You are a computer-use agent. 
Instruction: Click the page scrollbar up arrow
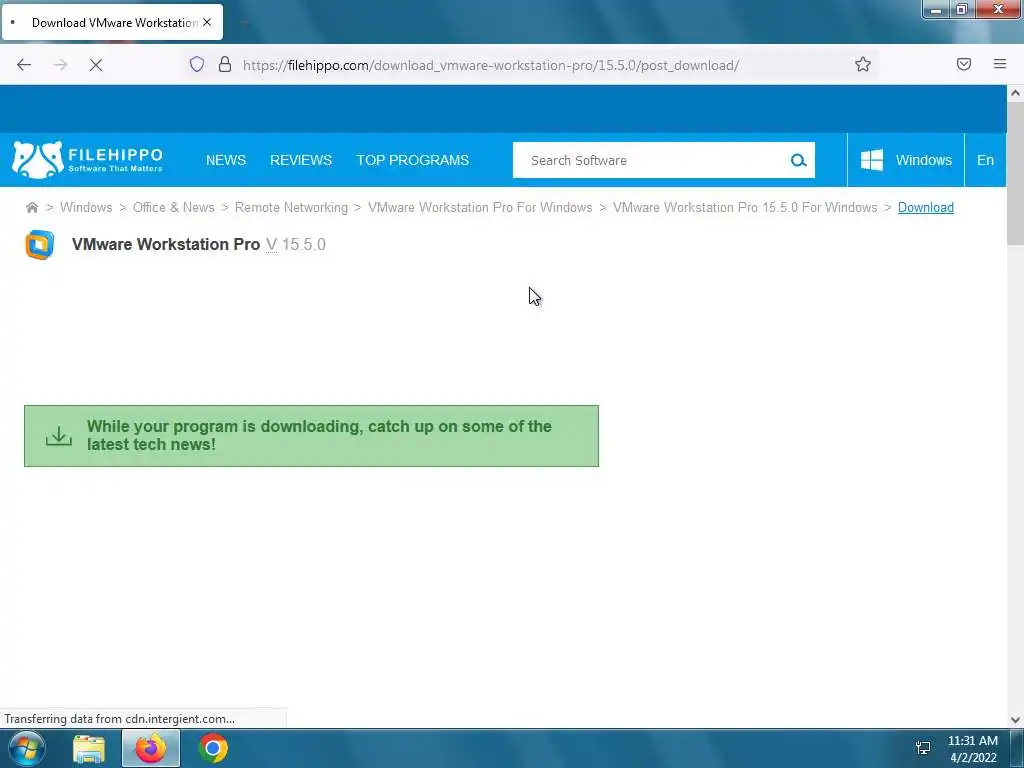point(1015,93)
